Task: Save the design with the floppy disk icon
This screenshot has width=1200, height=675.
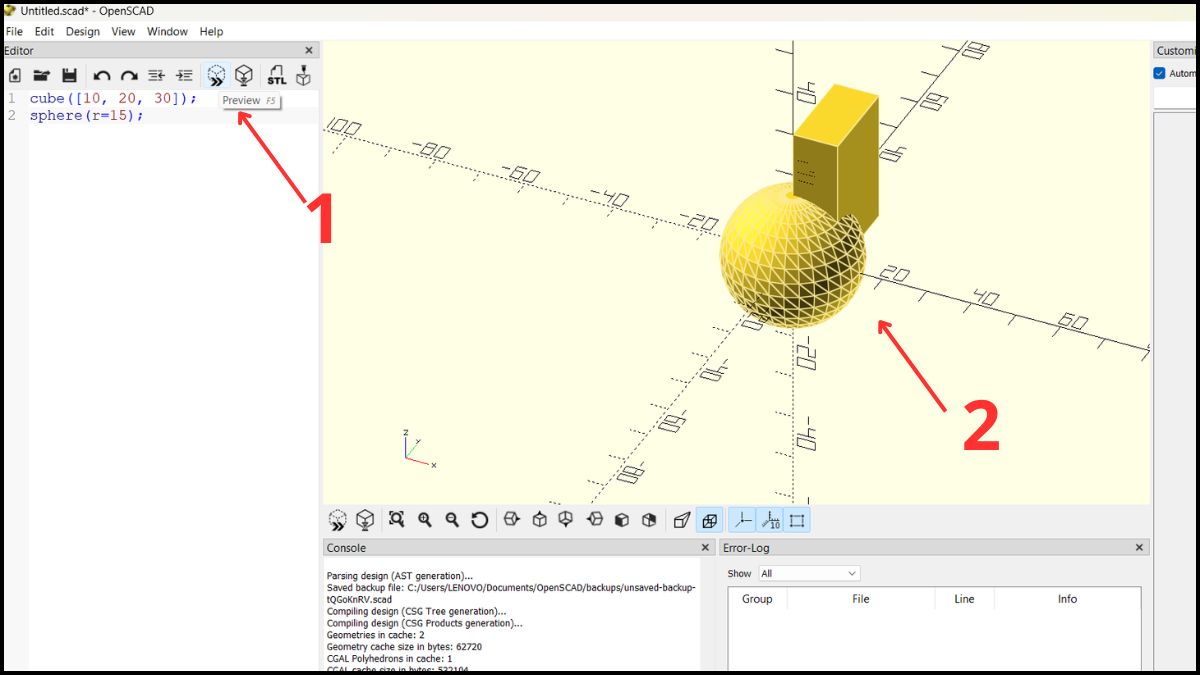Action: [x=69, y=75]
